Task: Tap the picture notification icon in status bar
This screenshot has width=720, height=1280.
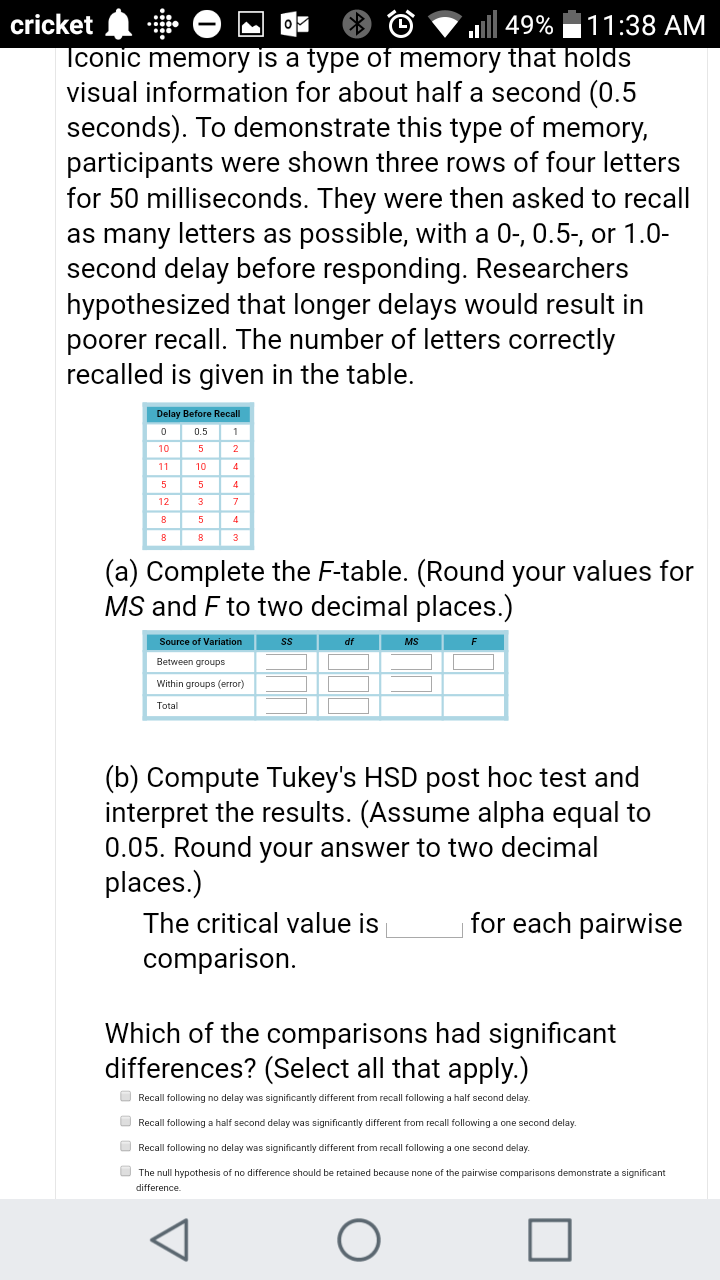Action: 250,24
